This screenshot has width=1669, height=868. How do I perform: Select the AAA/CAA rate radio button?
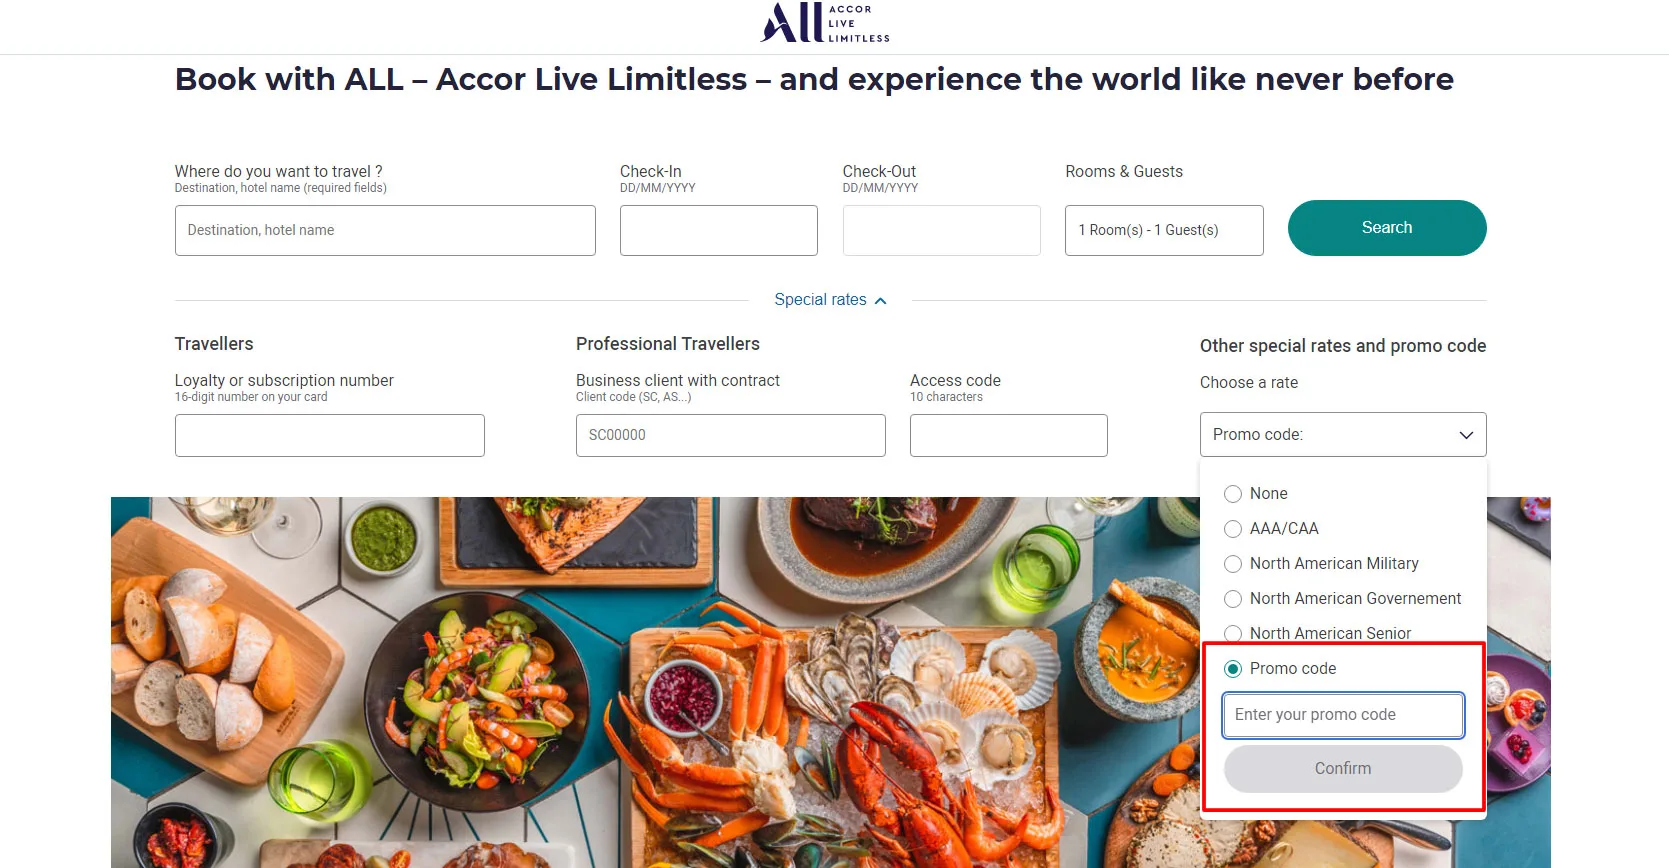point(1233,529)
